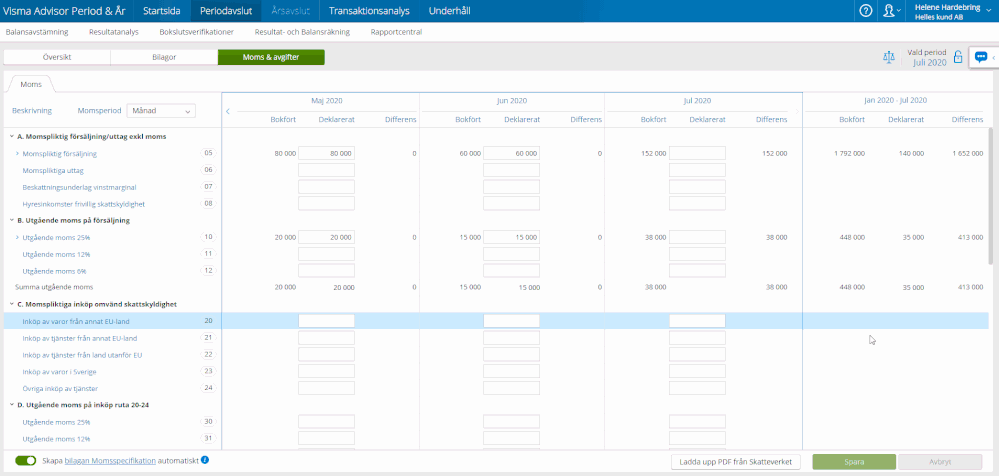This screenshot has height=476, width=999.
Task: Click row code badge 05
Action: (x=208, y=154)
